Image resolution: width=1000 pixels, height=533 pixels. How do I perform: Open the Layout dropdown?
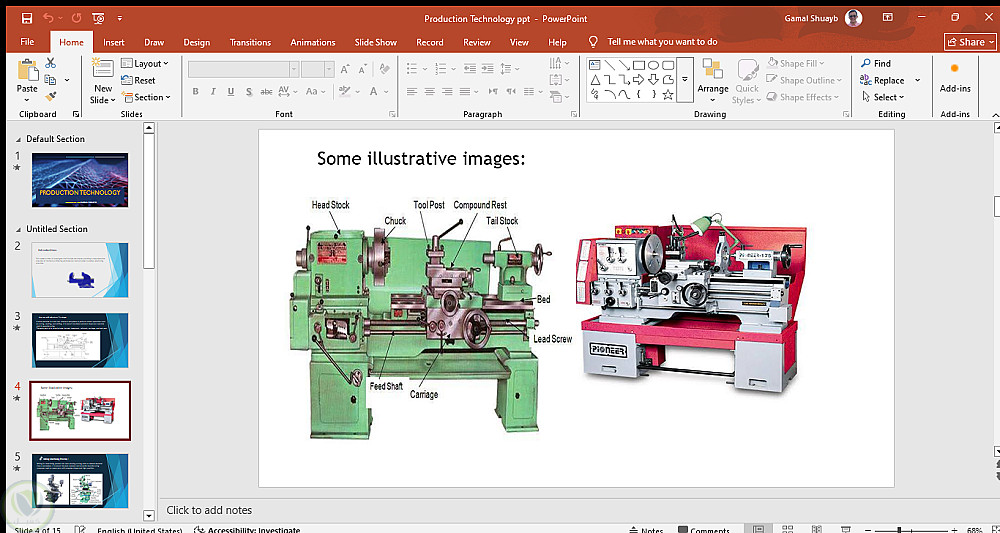(x=145, y=64)
